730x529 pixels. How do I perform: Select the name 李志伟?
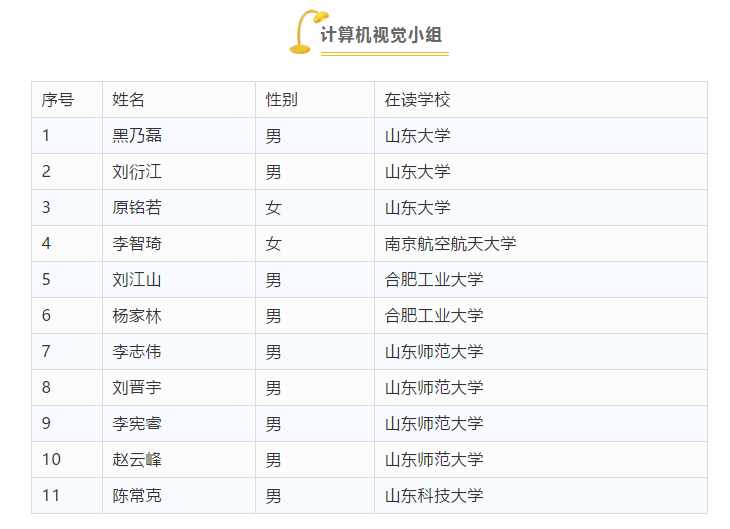point(137,352)
